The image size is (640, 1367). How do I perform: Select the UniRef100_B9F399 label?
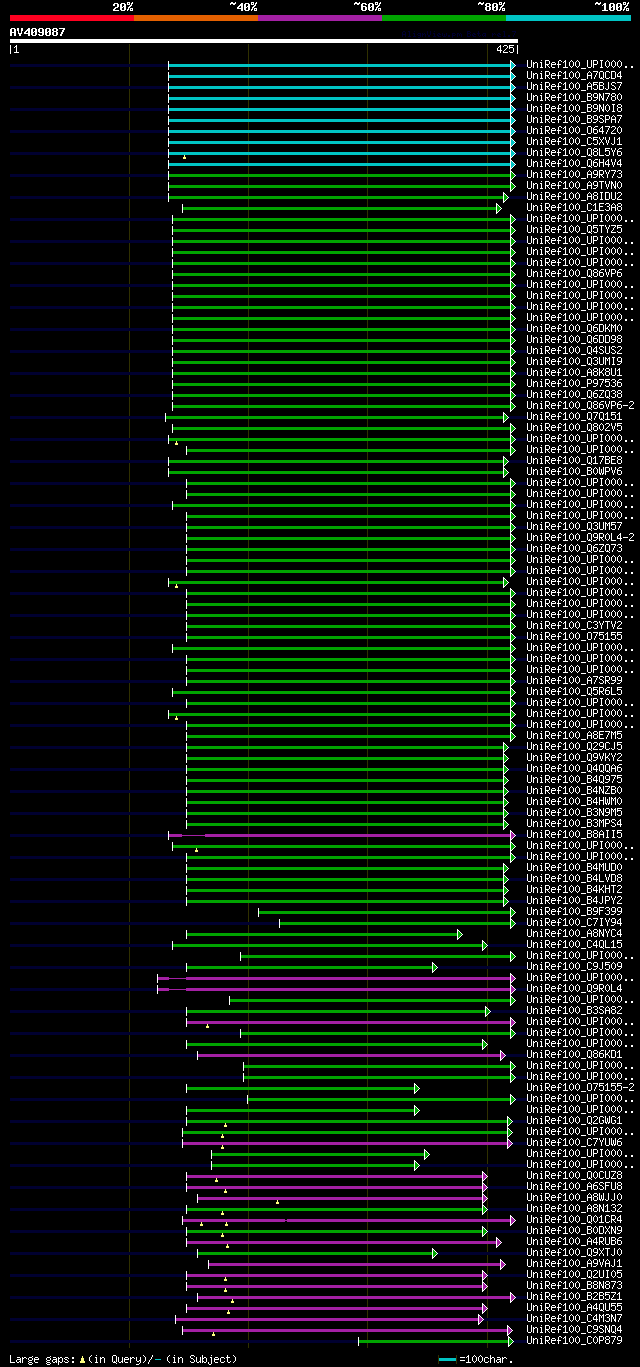574,911
